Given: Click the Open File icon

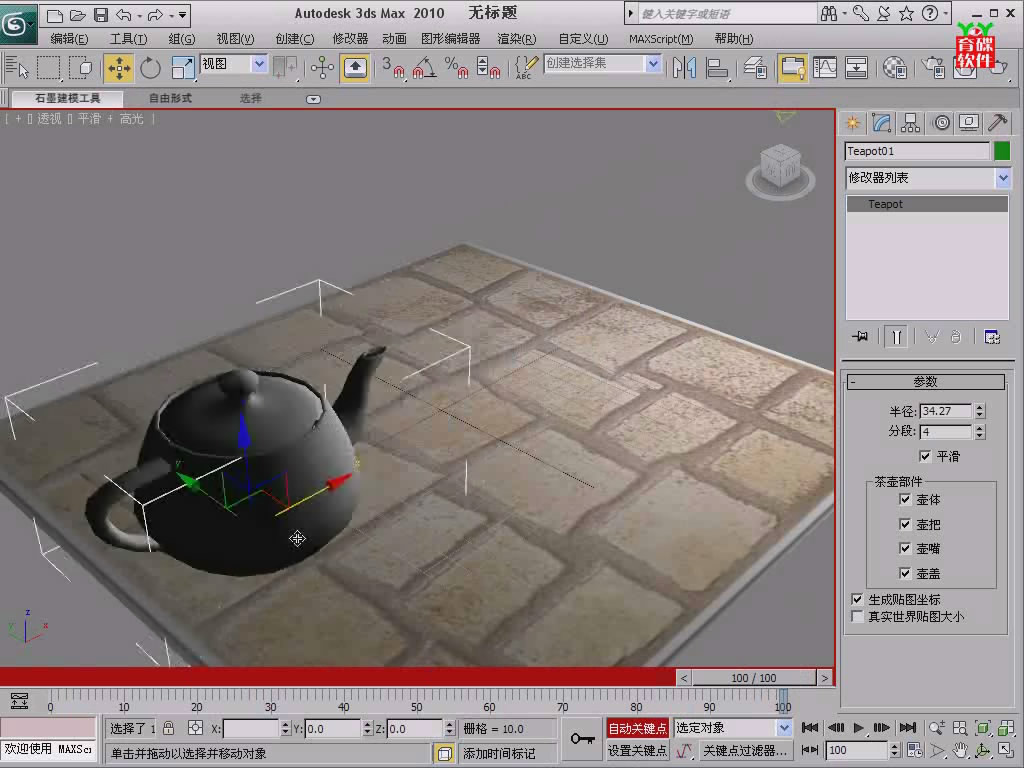Looking at the screenshot, I should 78,14.
